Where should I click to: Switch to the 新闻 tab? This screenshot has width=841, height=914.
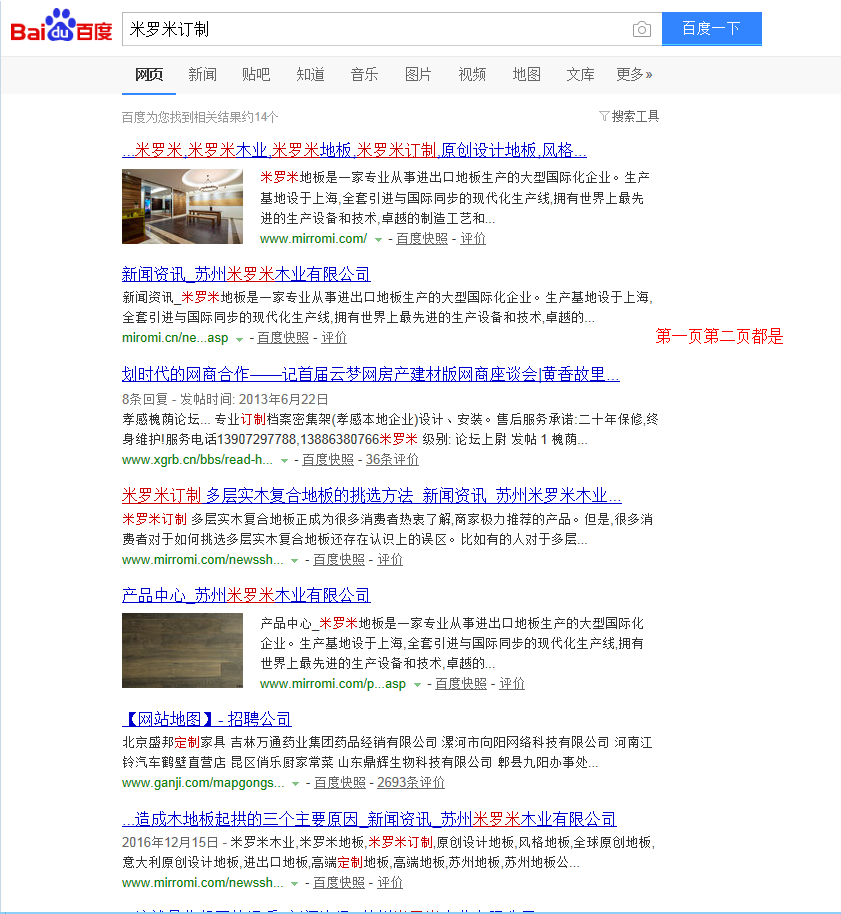[201, 74]
